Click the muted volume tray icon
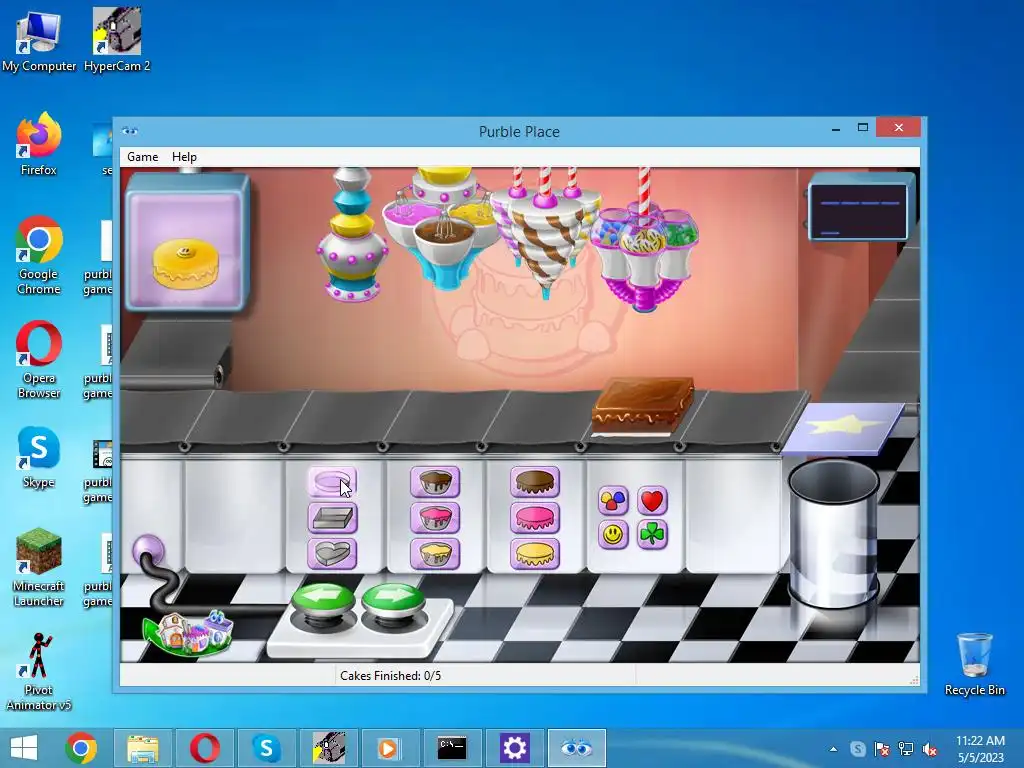The width and height of the screenshot is (1024, 768). (x=930, y=749)
